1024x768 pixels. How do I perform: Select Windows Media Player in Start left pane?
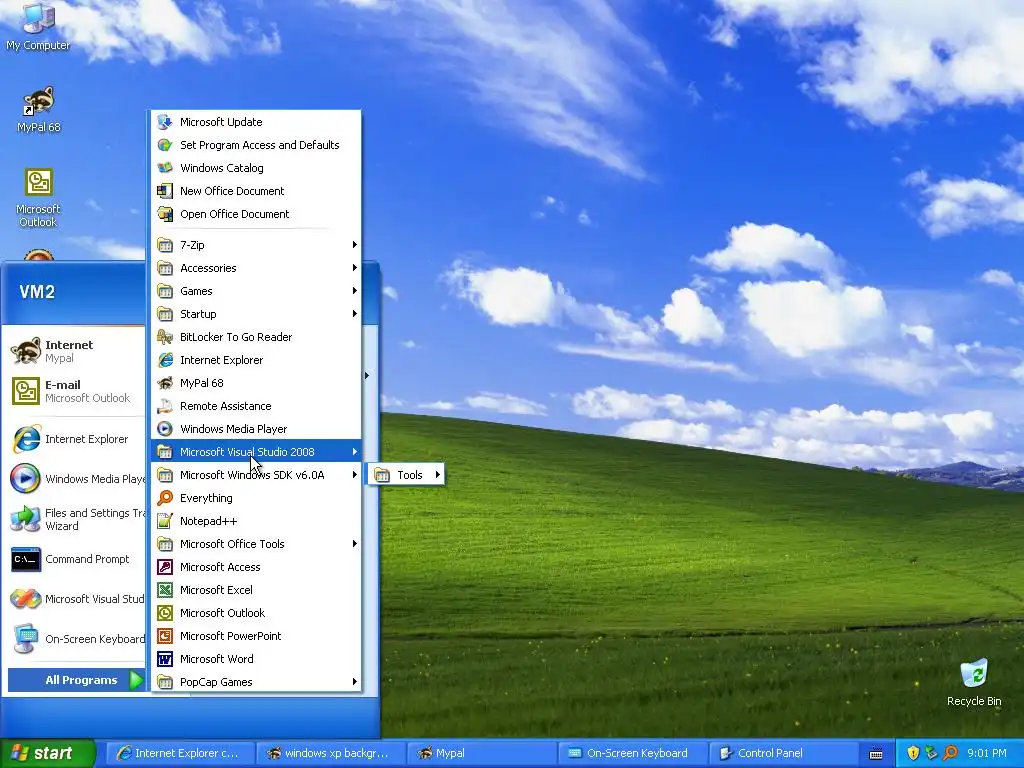tap(76, 479)
